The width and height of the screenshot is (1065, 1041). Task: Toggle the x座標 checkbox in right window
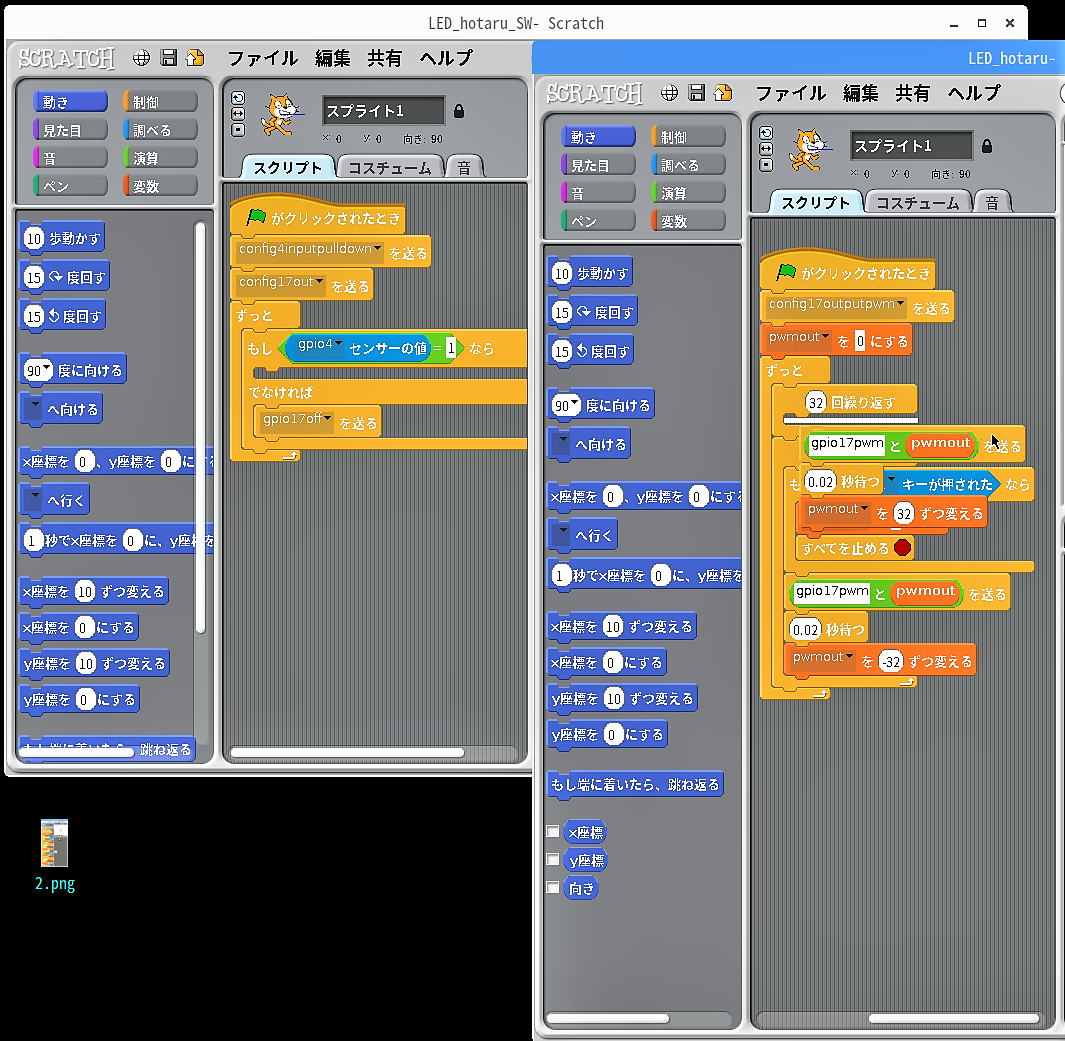pyautogui.click(x=553, y=831)
